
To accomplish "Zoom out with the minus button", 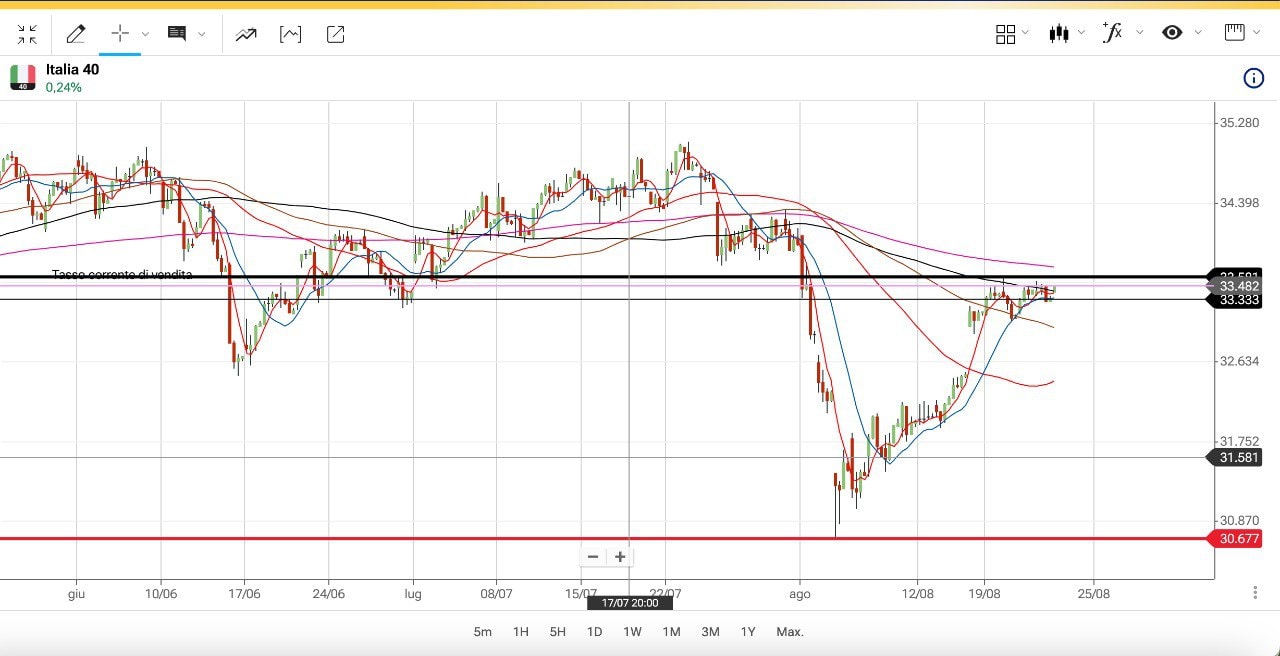I will [x=593, y=557].
